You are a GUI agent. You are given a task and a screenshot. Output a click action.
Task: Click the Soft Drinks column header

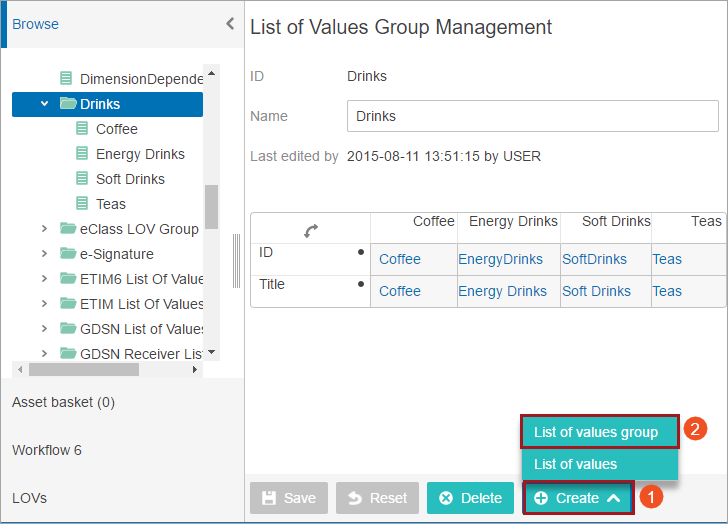click(x=616, y=221)
